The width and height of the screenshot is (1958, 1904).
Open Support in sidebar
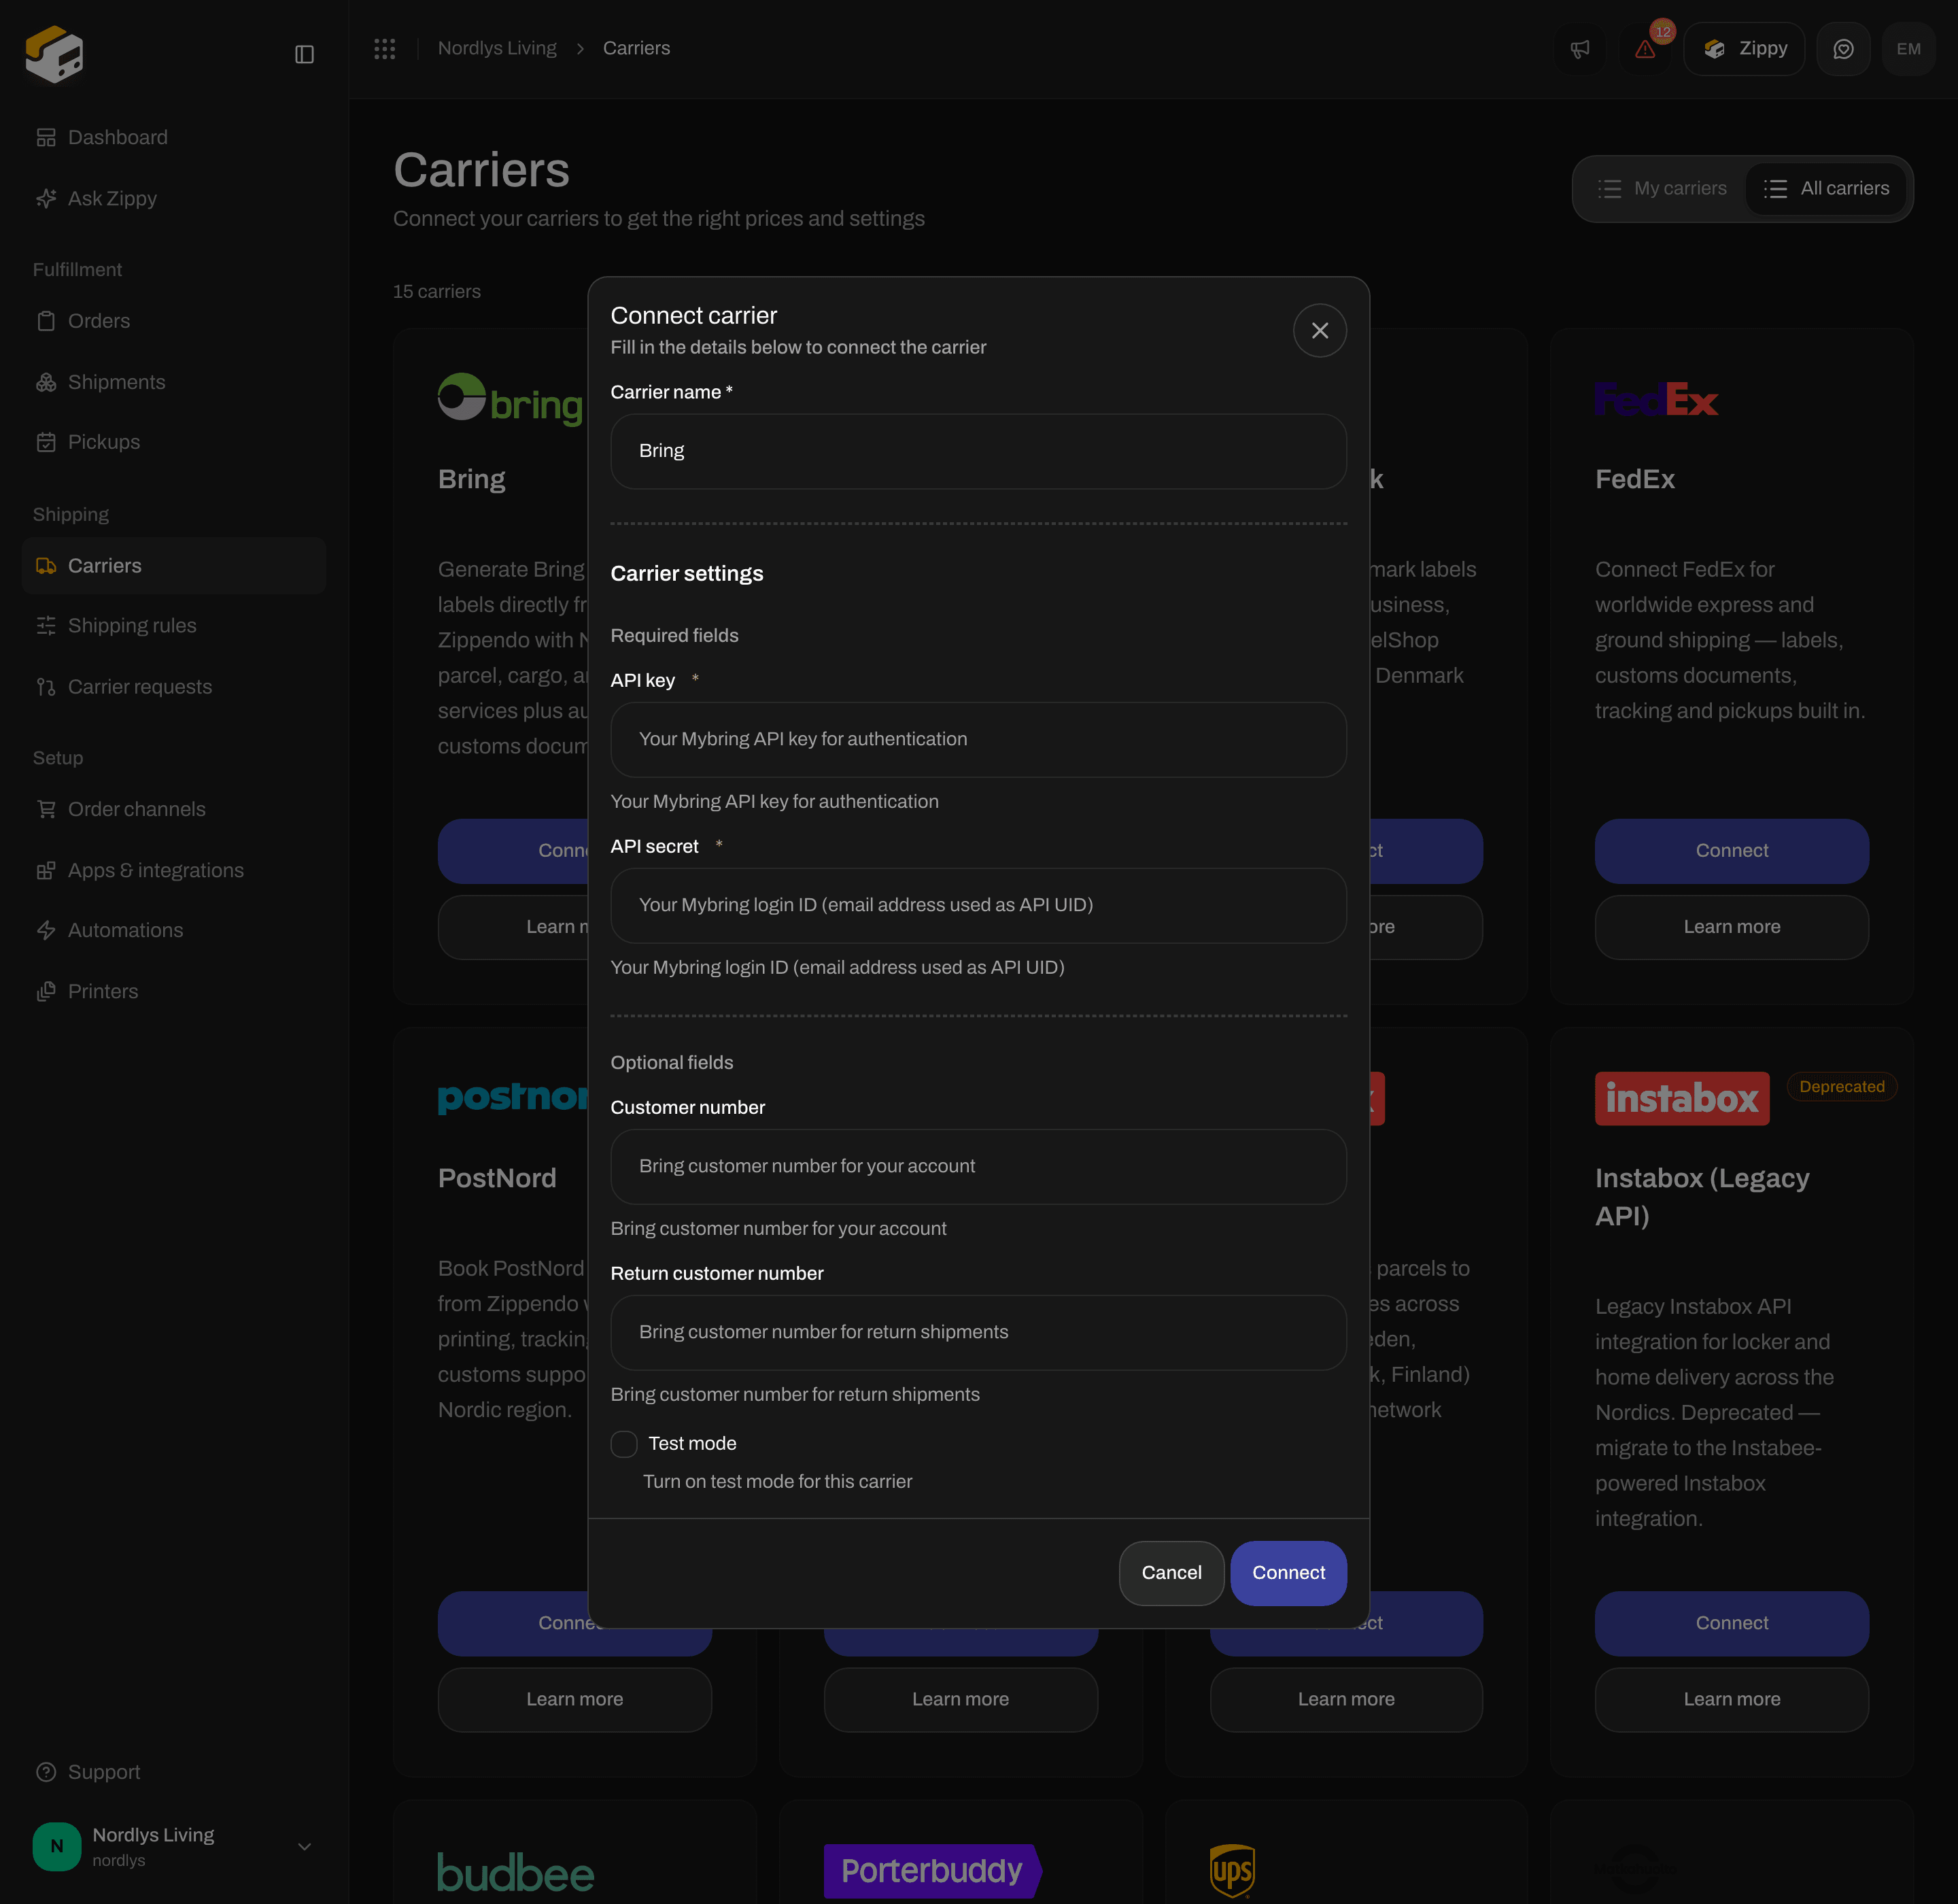coord(174,1772)
